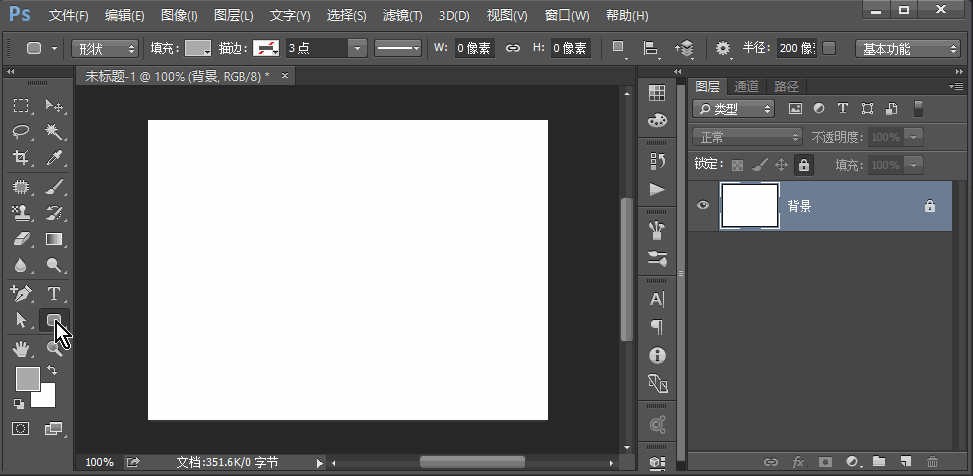Select the Pen tool
The width and height of the screenshot is (973, 476).
pos(21,293)
